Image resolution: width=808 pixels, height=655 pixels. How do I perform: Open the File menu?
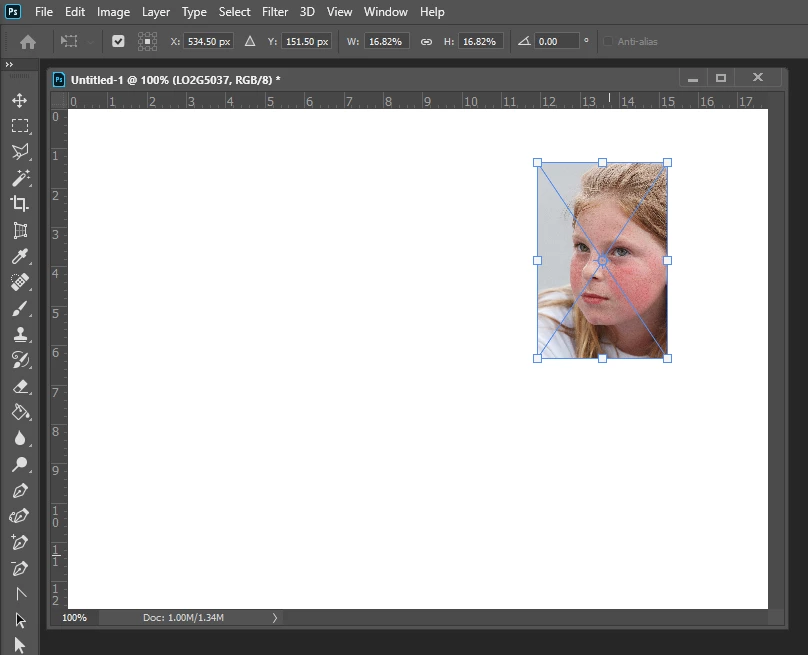tap(44, 11)
